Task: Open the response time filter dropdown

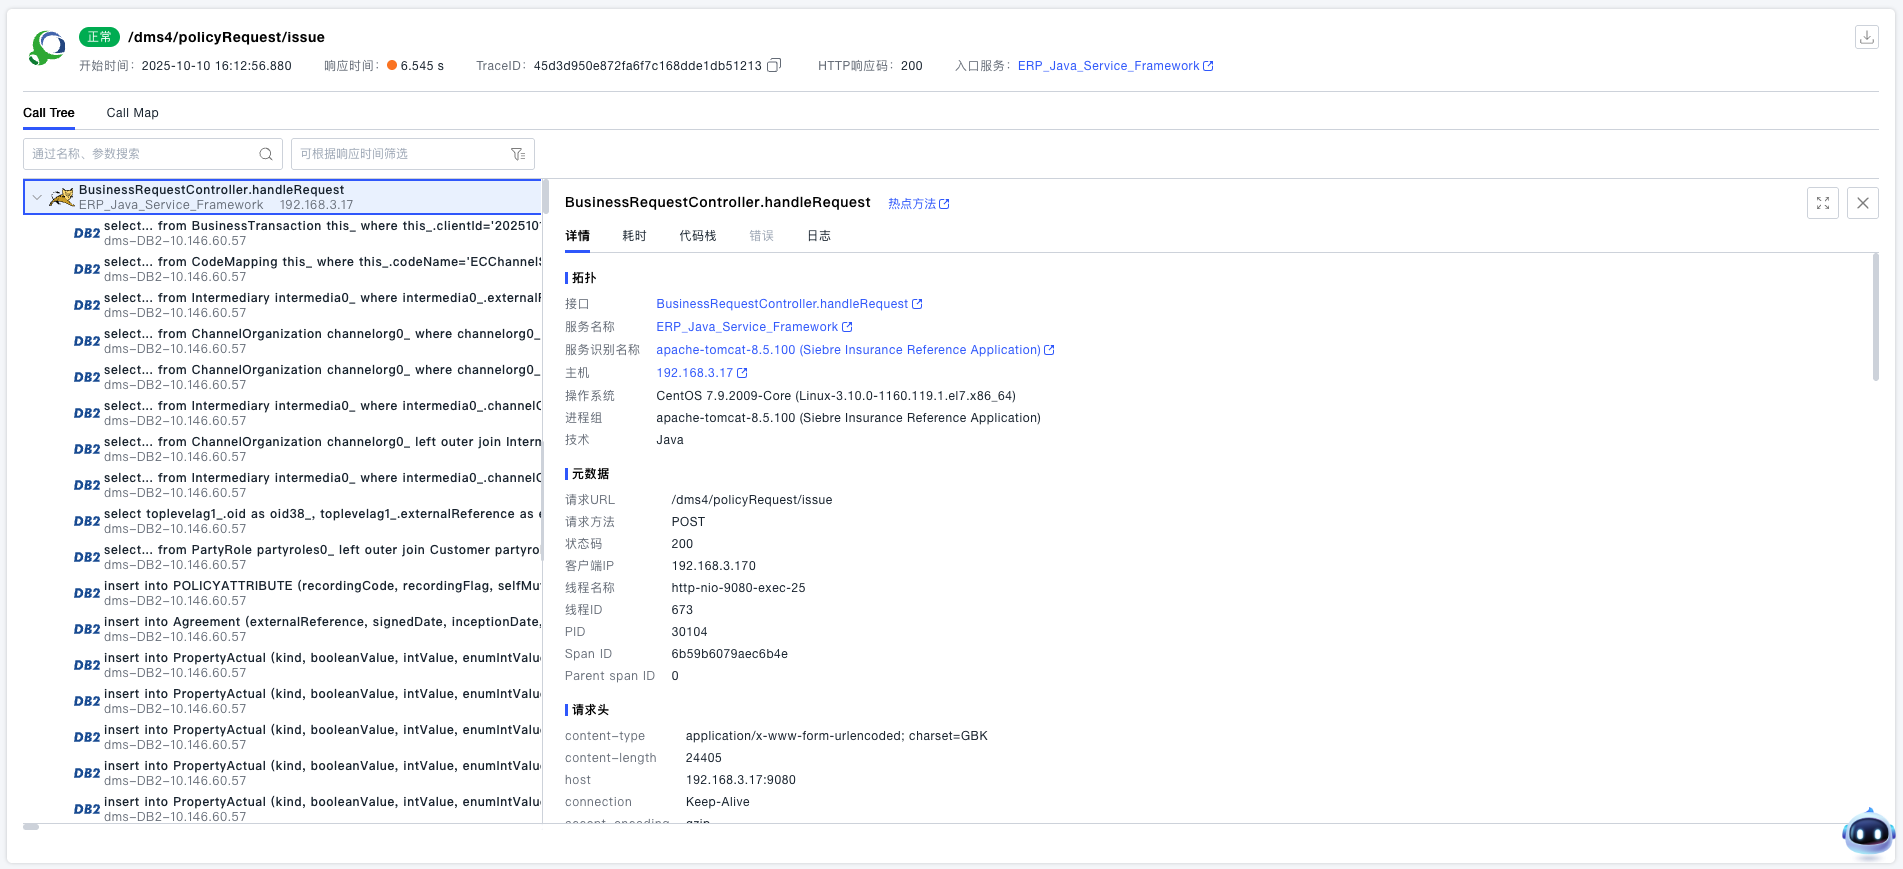Action: [400, 154]
